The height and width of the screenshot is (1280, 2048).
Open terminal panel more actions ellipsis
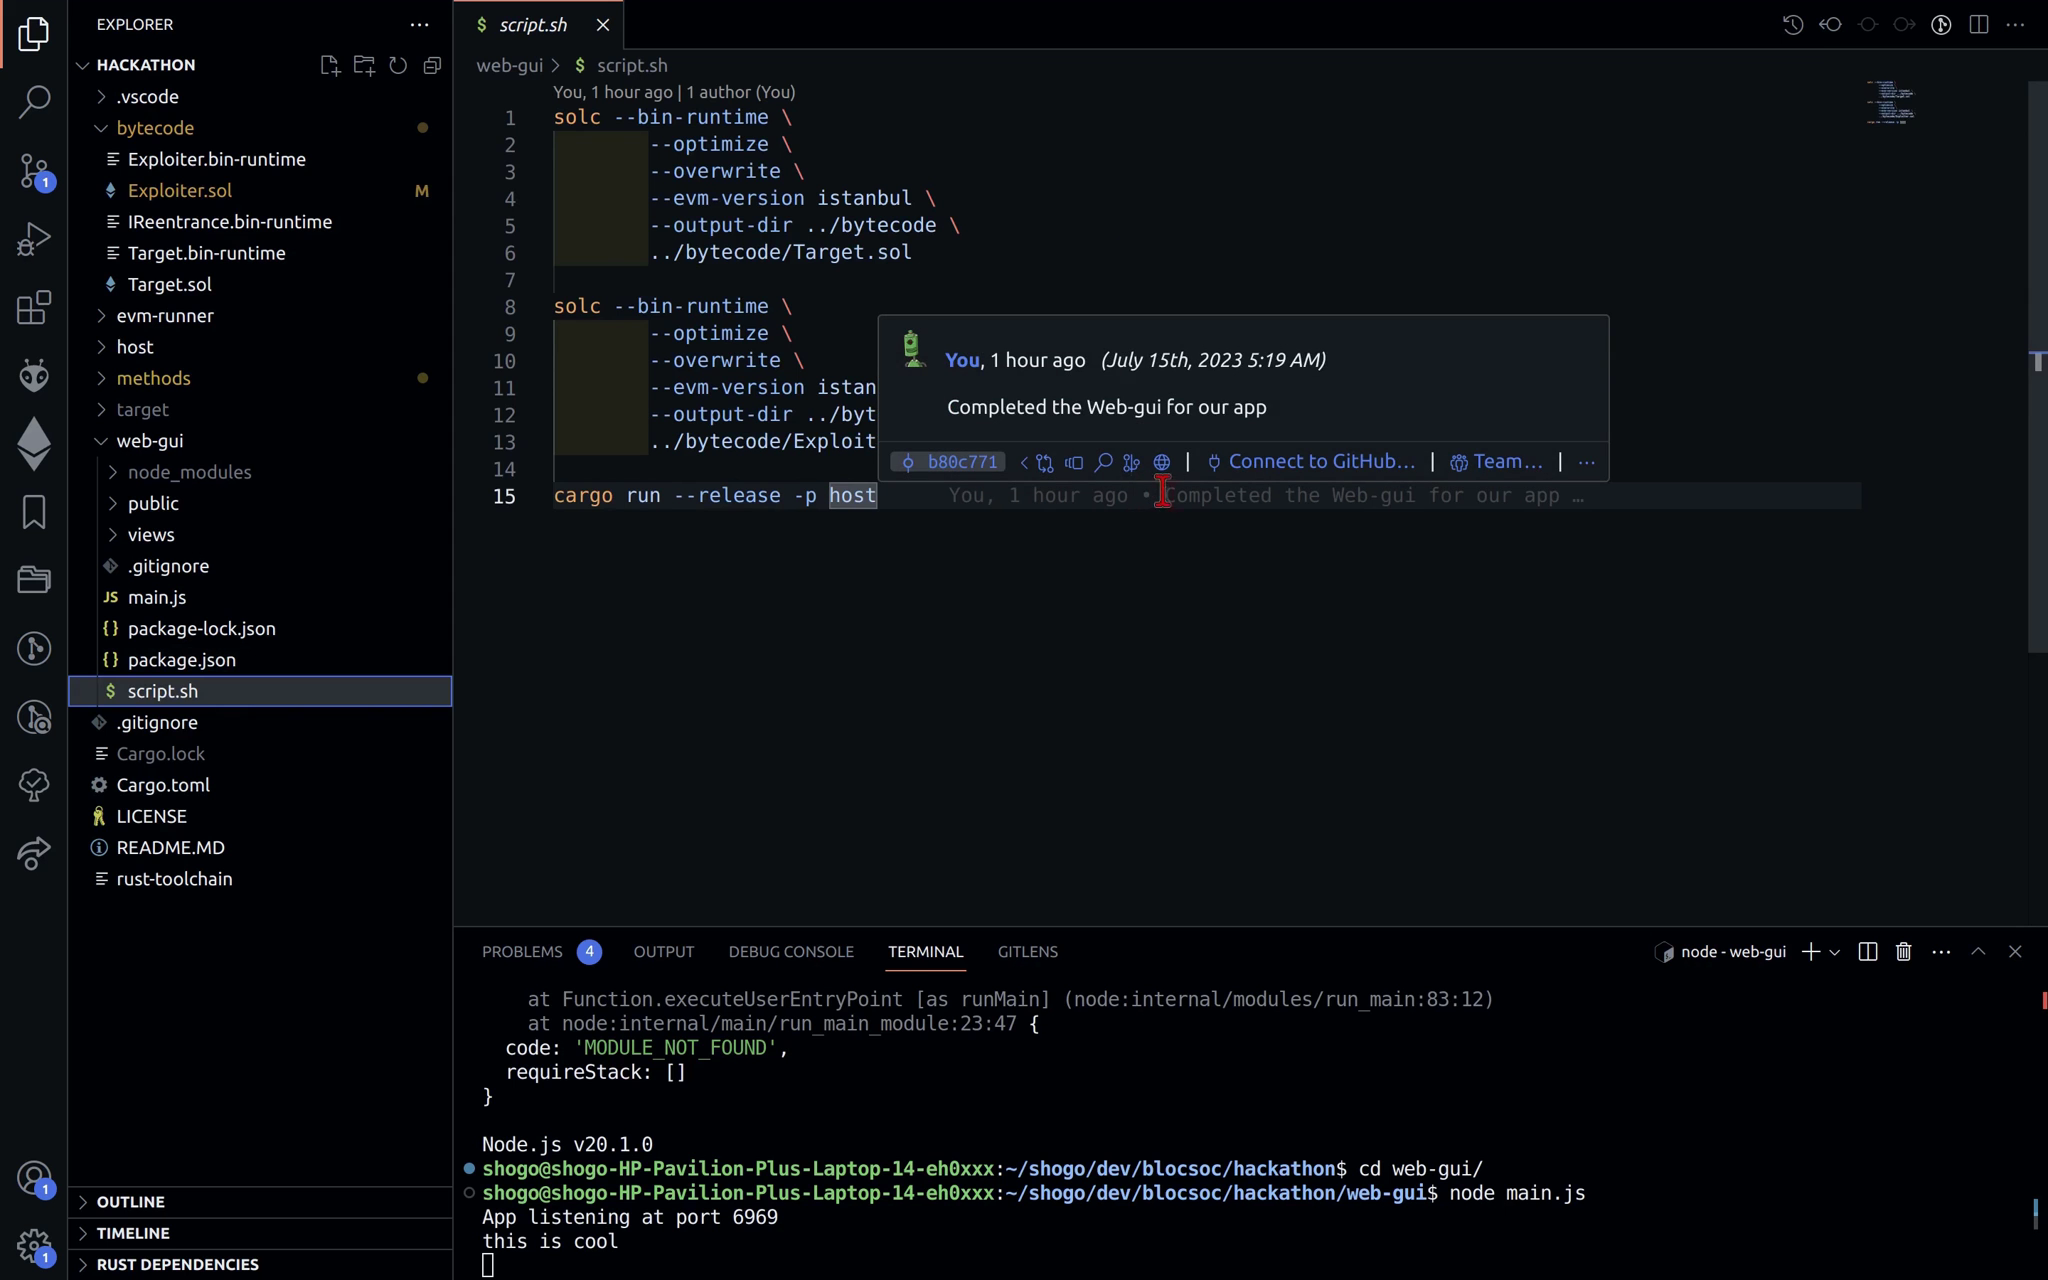tap(1941, 952)
